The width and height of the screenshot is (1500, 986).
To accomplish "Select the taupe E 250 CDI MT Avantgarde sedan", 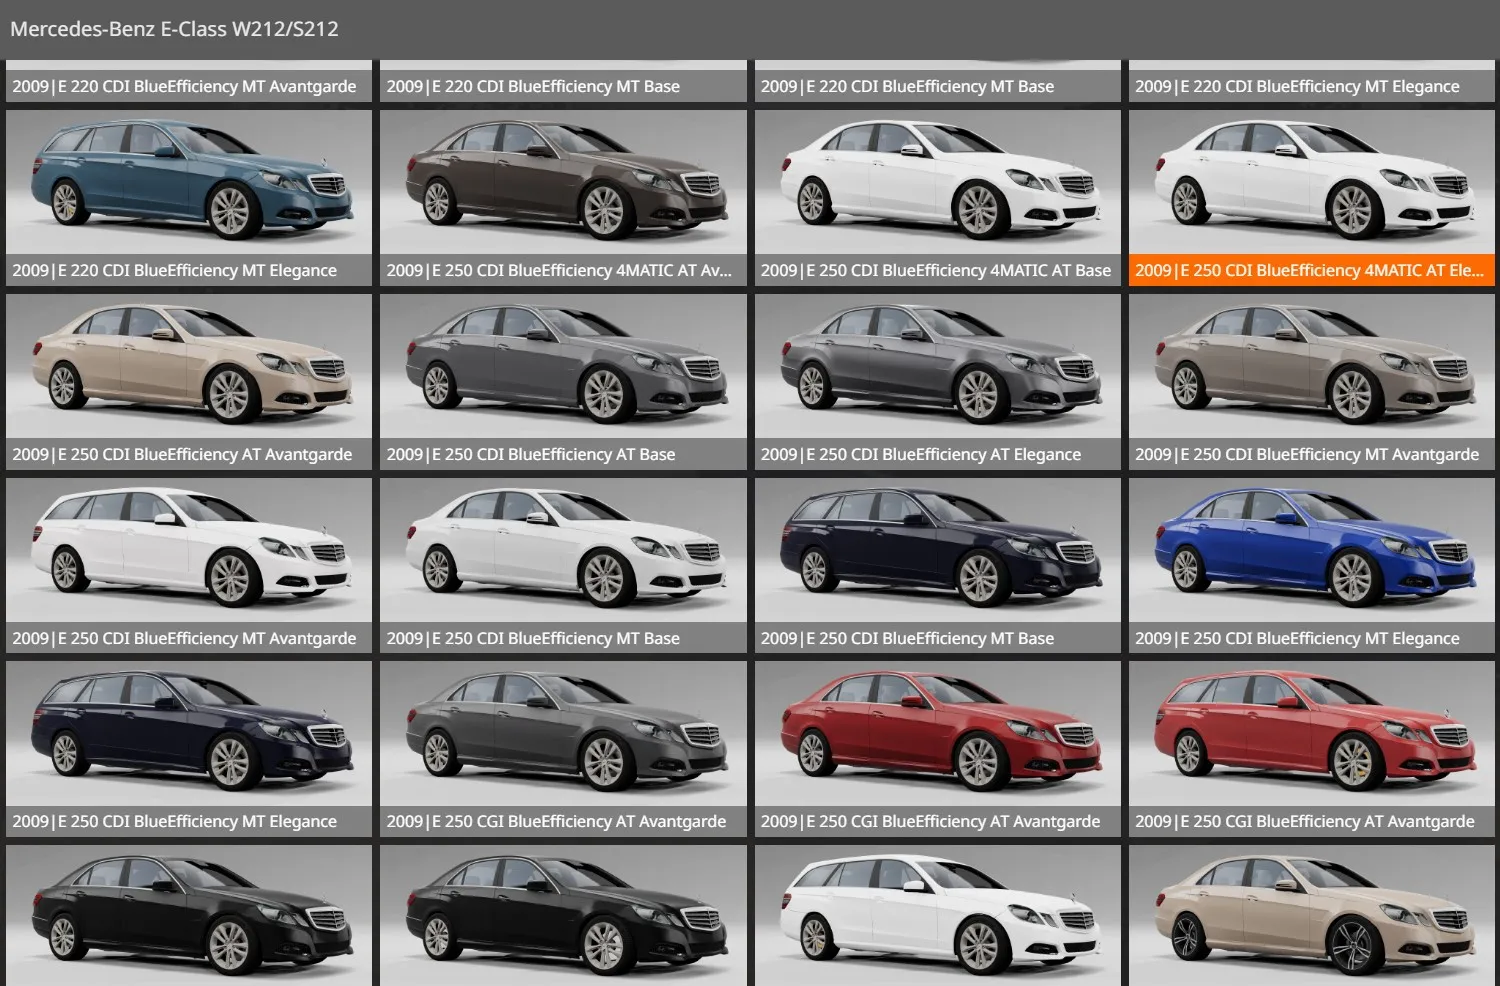I will point(1312,366).
